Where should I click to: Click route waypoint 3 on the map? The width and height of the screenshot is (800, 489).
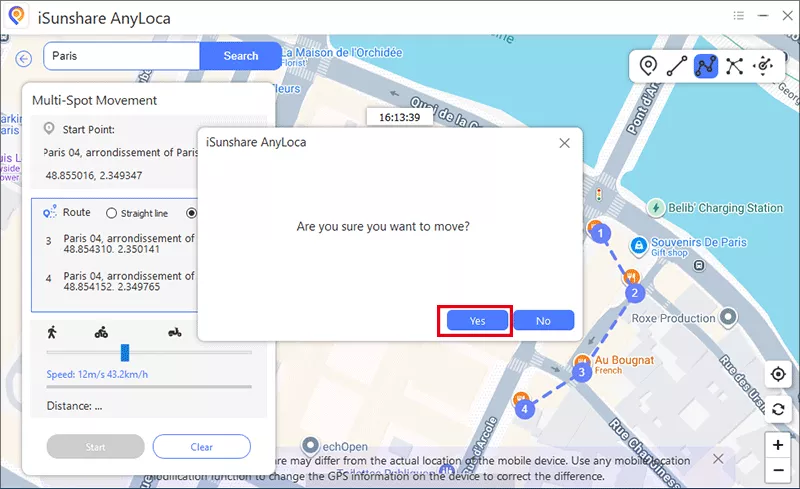pos(581,372)
